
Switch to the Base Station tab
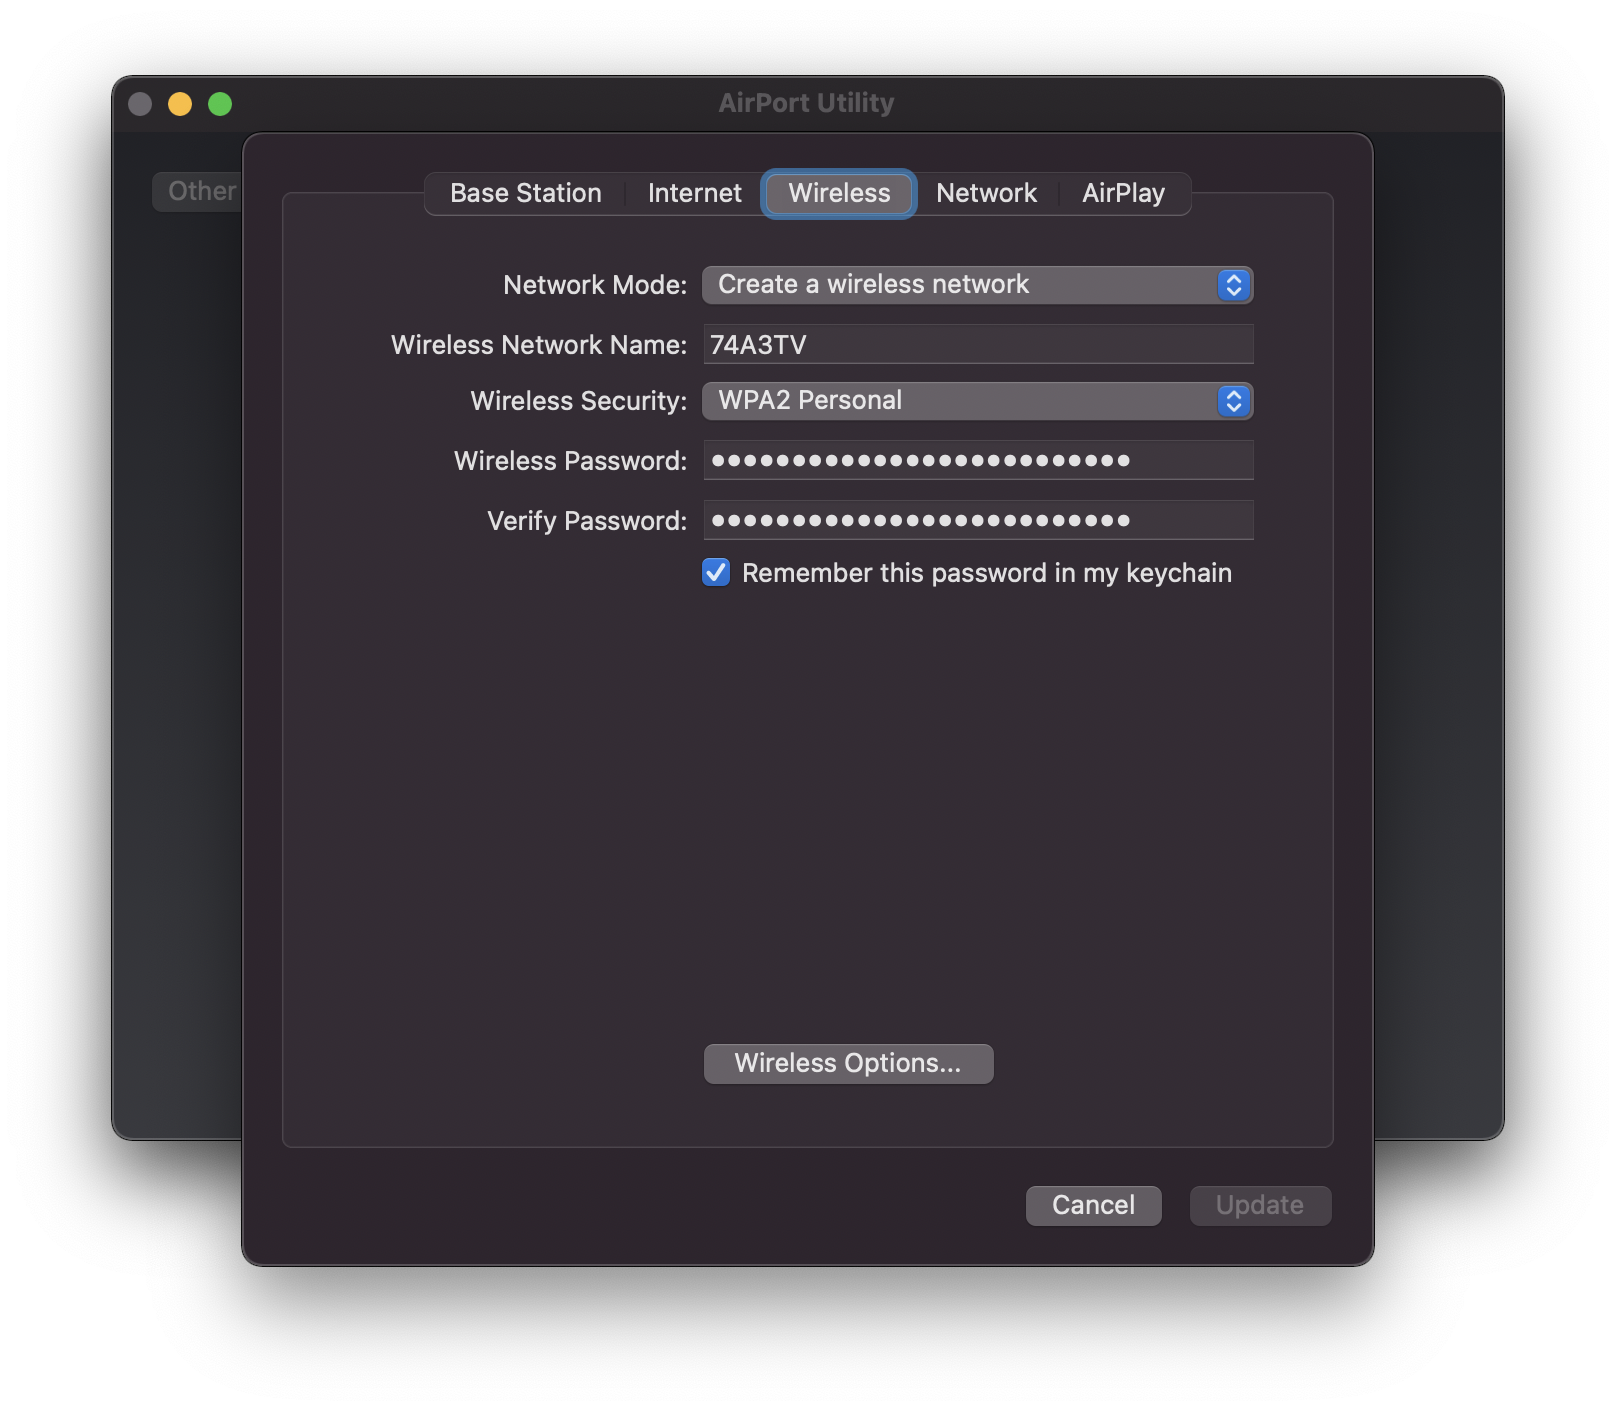526,193
